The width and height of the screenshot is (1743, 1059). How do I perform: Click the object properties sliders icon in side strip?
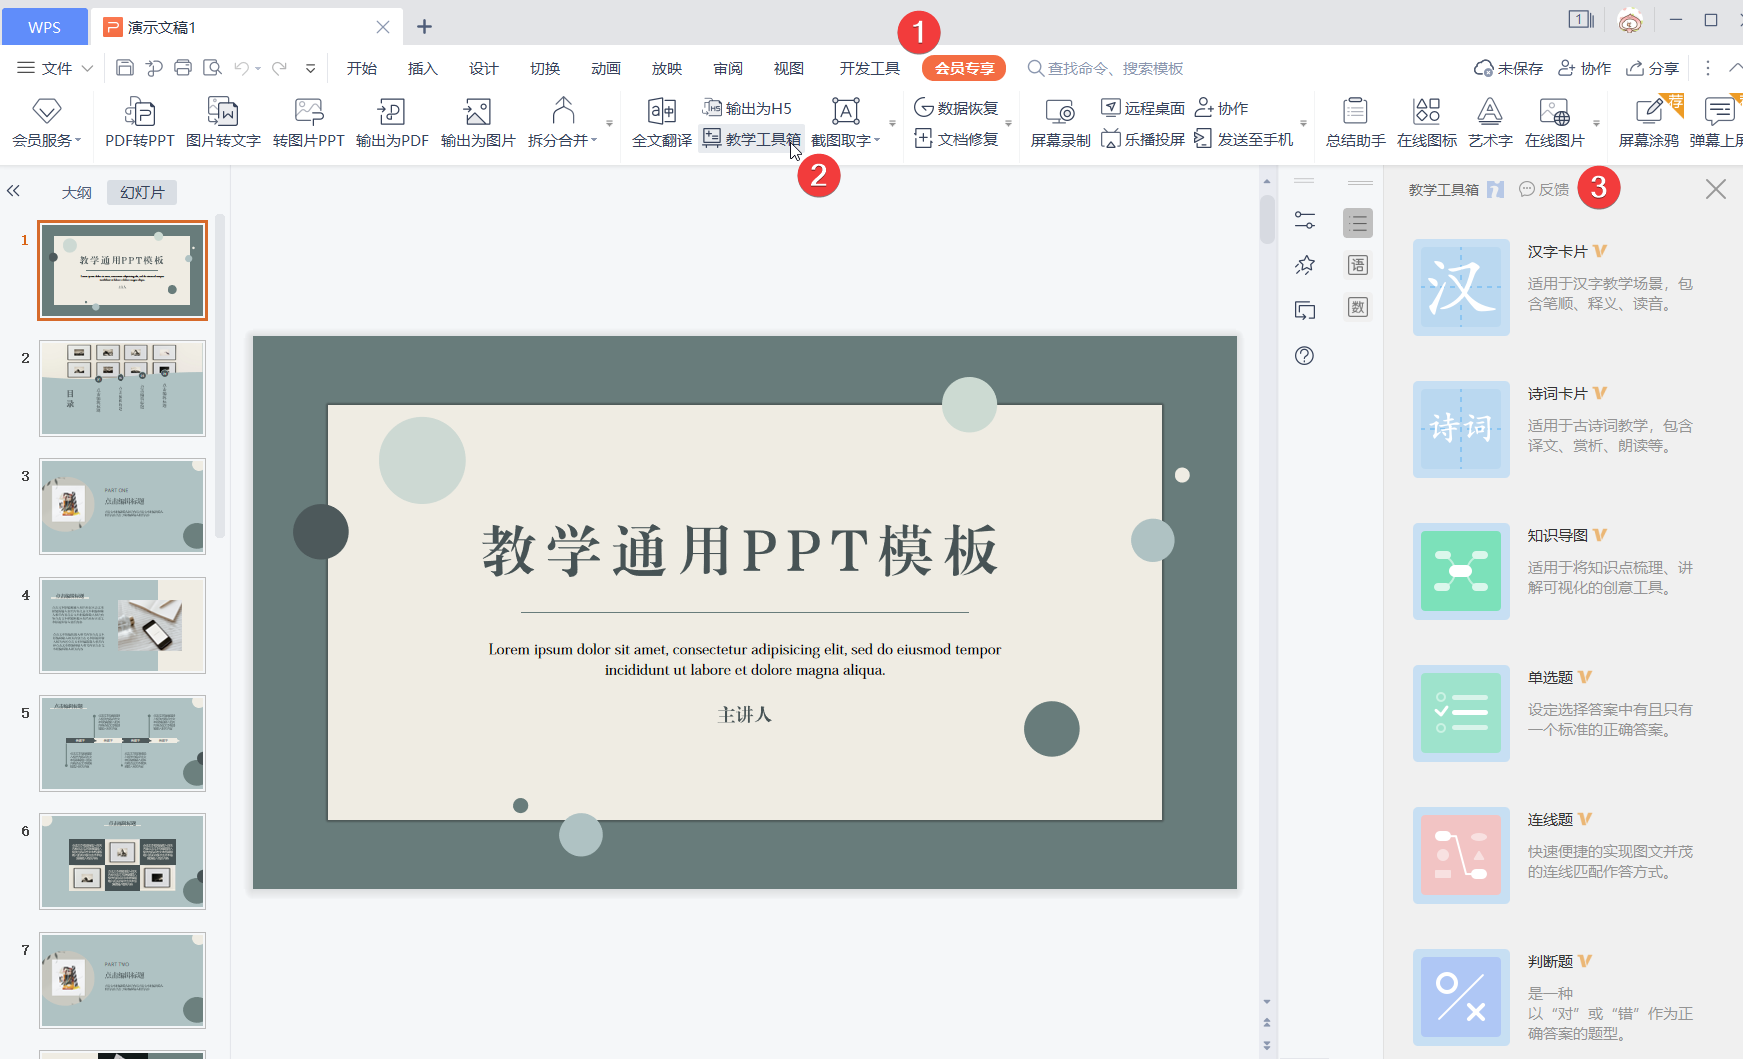point(1305,220)
